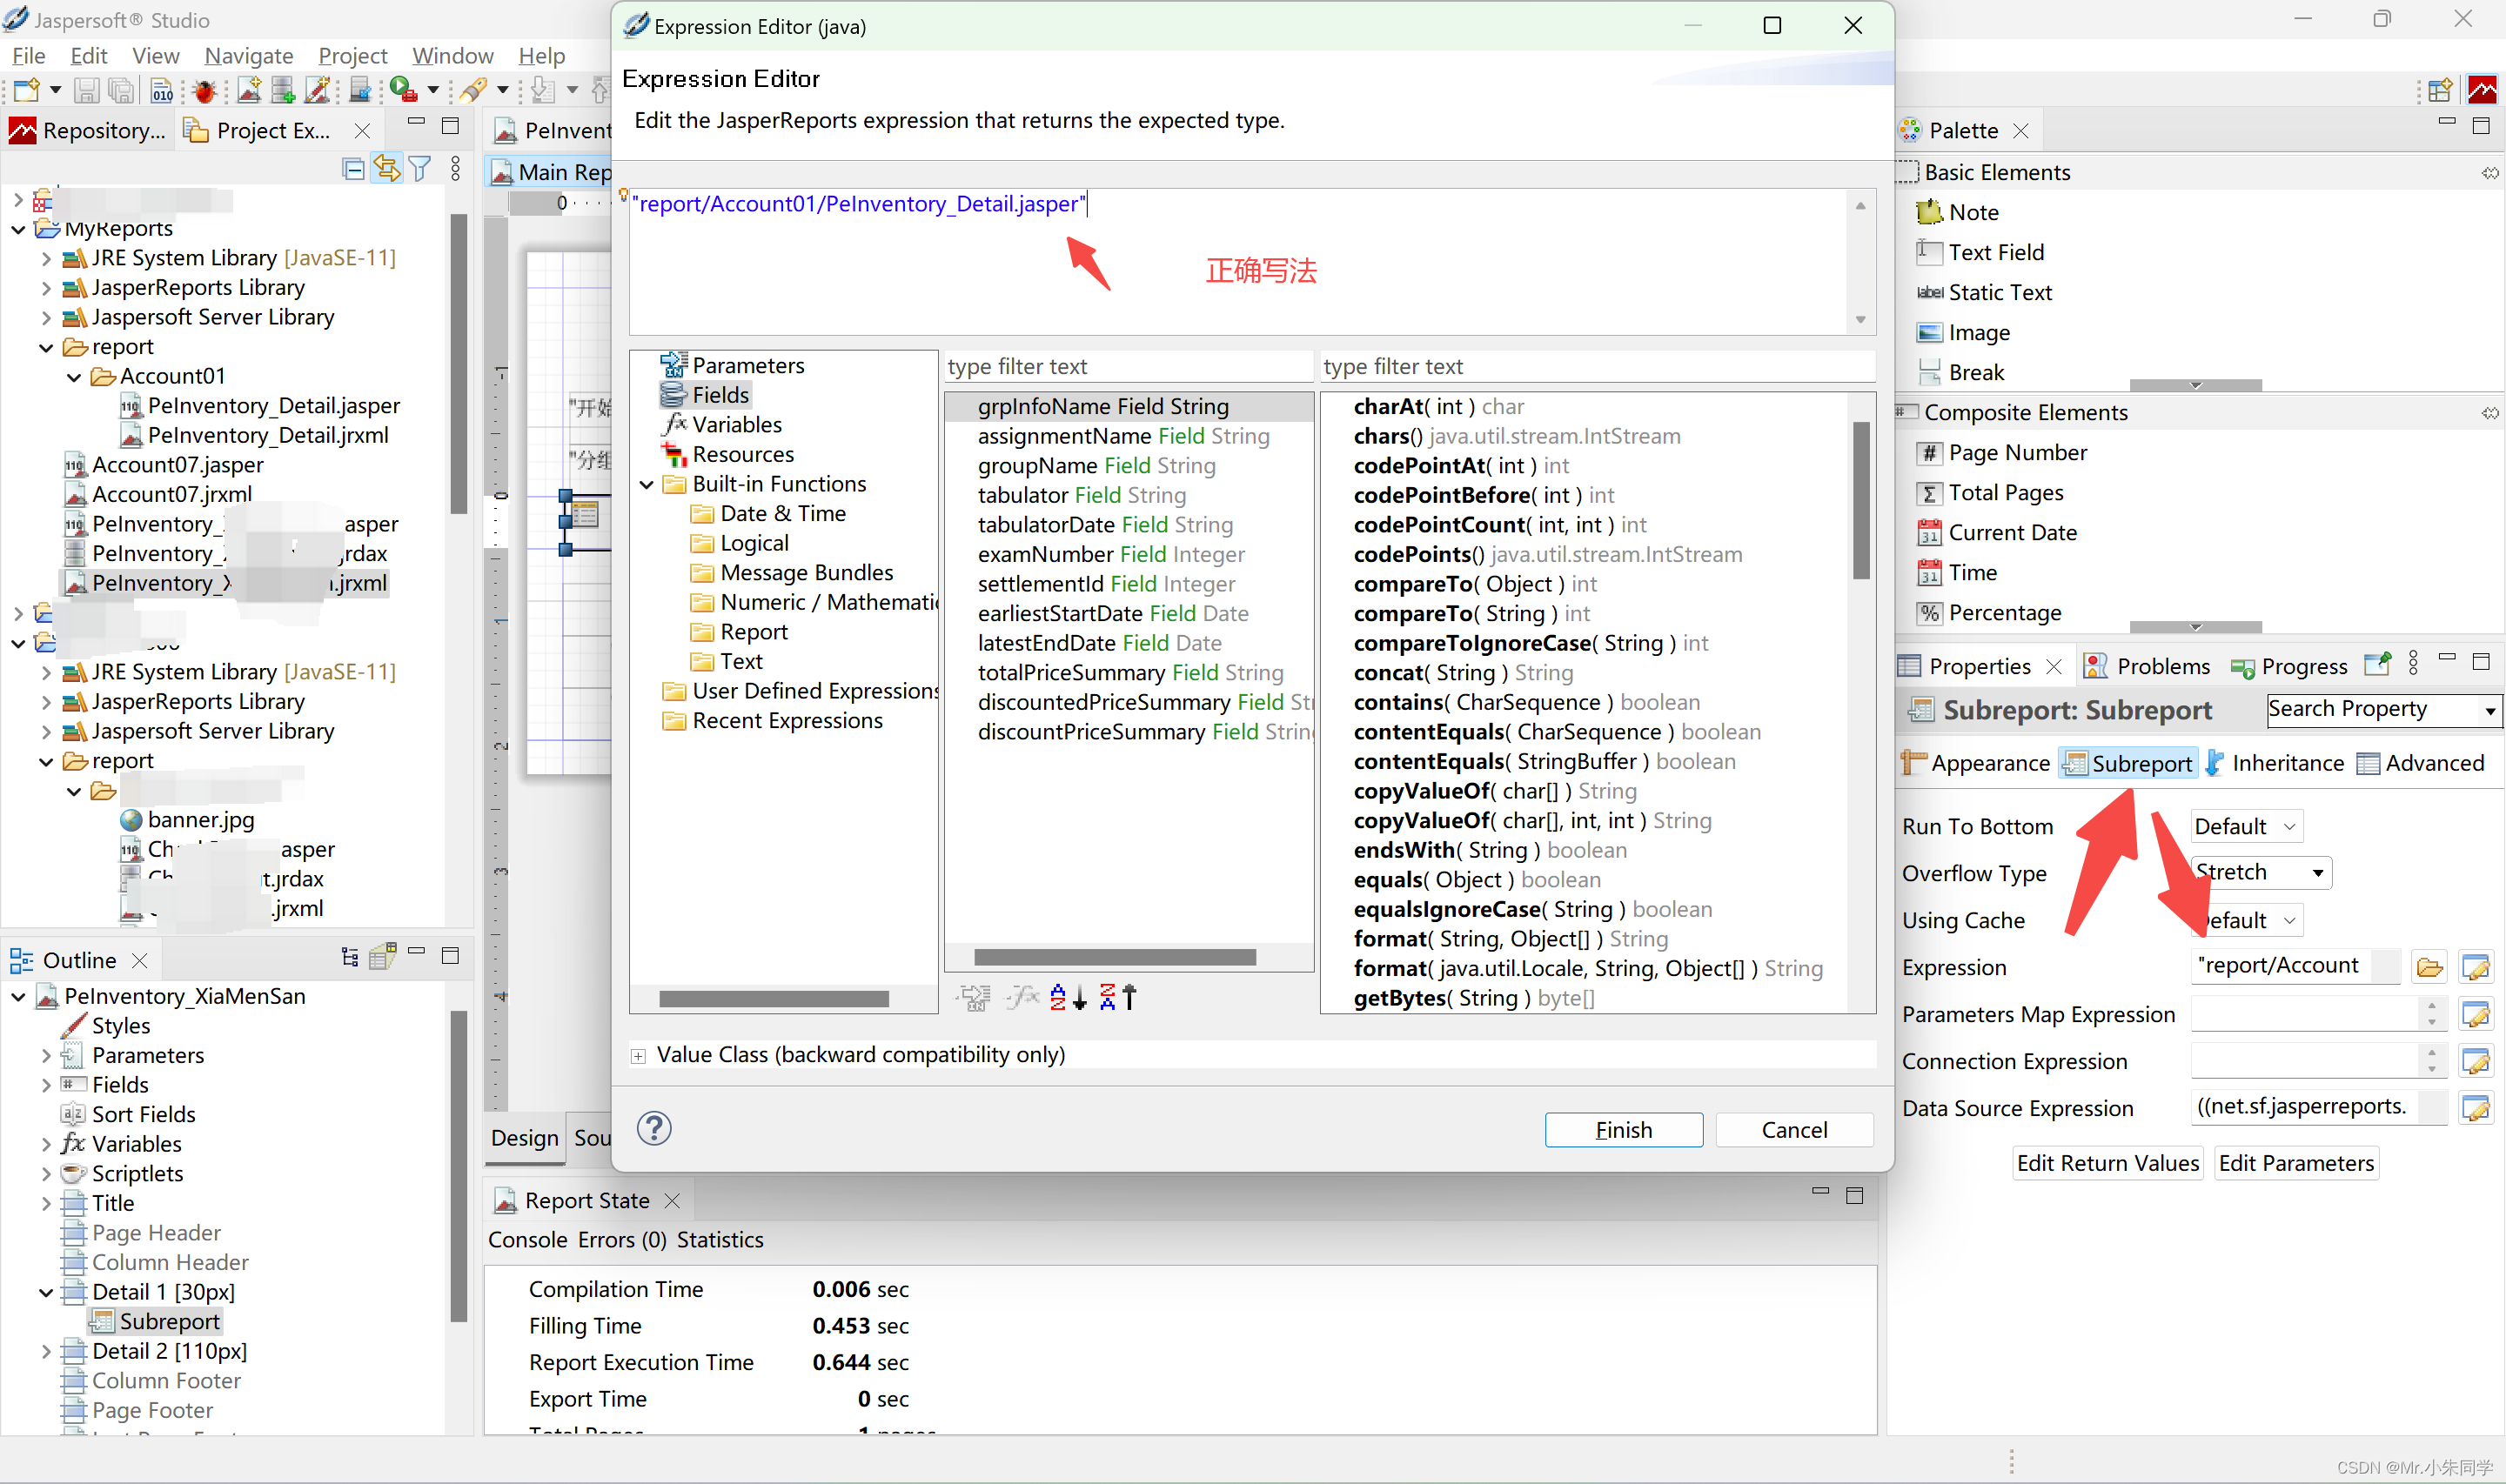Select the Page Number composite element
The height and width of the screenshot is (1484, 2506).
pos(2017,452)
